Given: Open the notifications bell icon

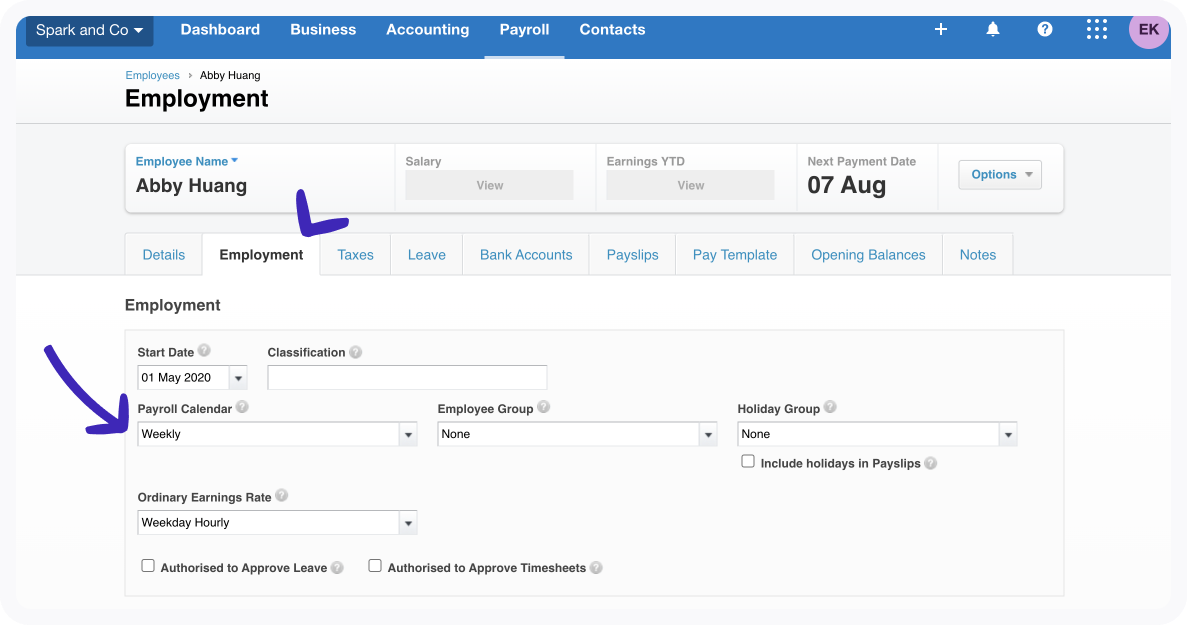Looking at the screenshot, I should coord(993,30).
